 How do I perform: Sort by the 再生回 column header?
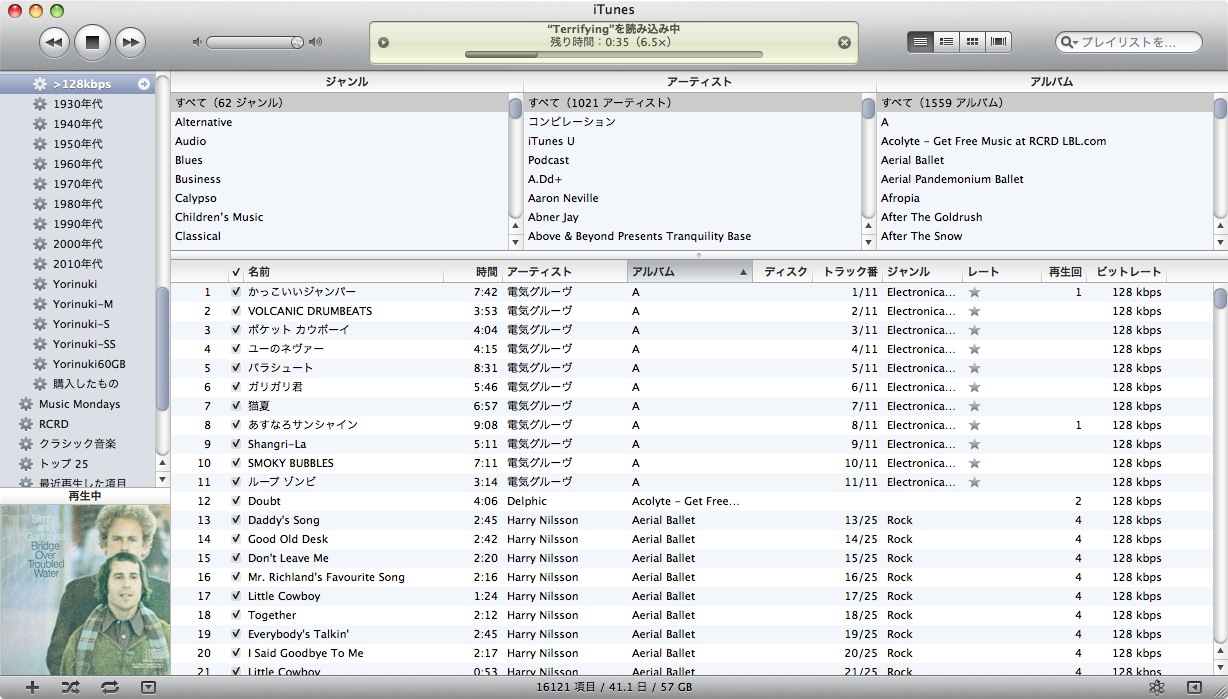[x=1064, y=272]
